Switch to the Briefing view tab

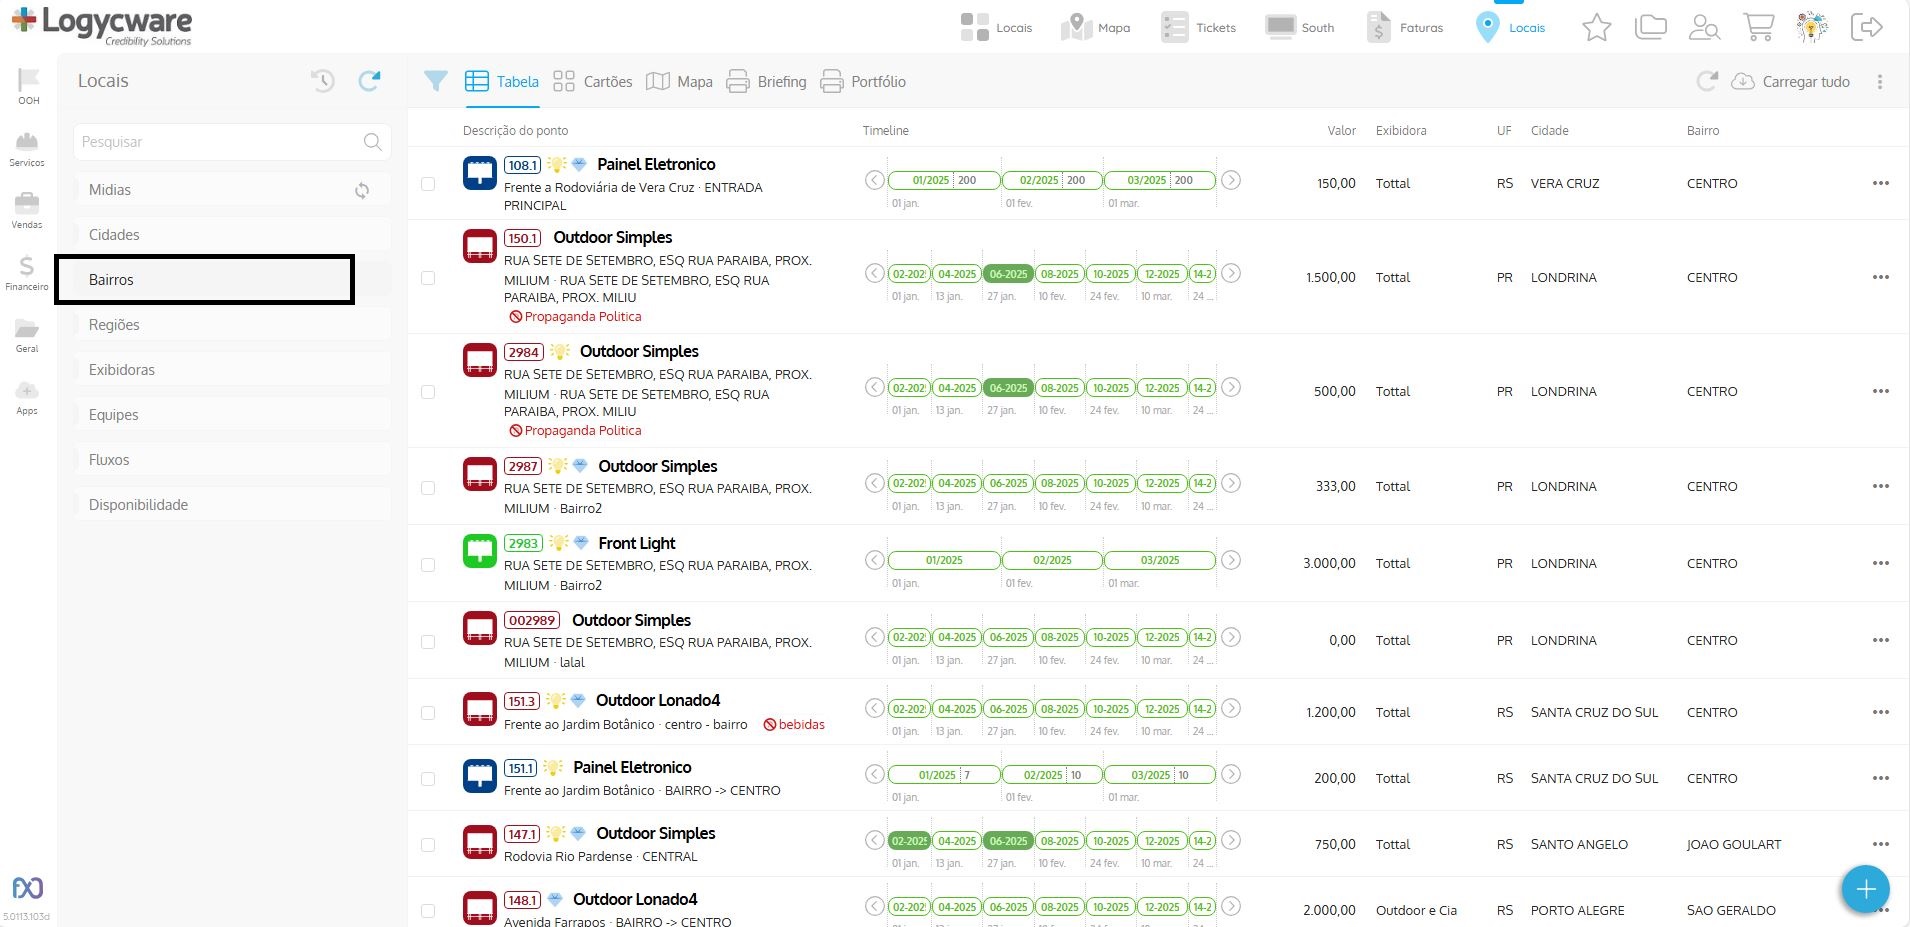pyautogui.click(x=767, y=82)
